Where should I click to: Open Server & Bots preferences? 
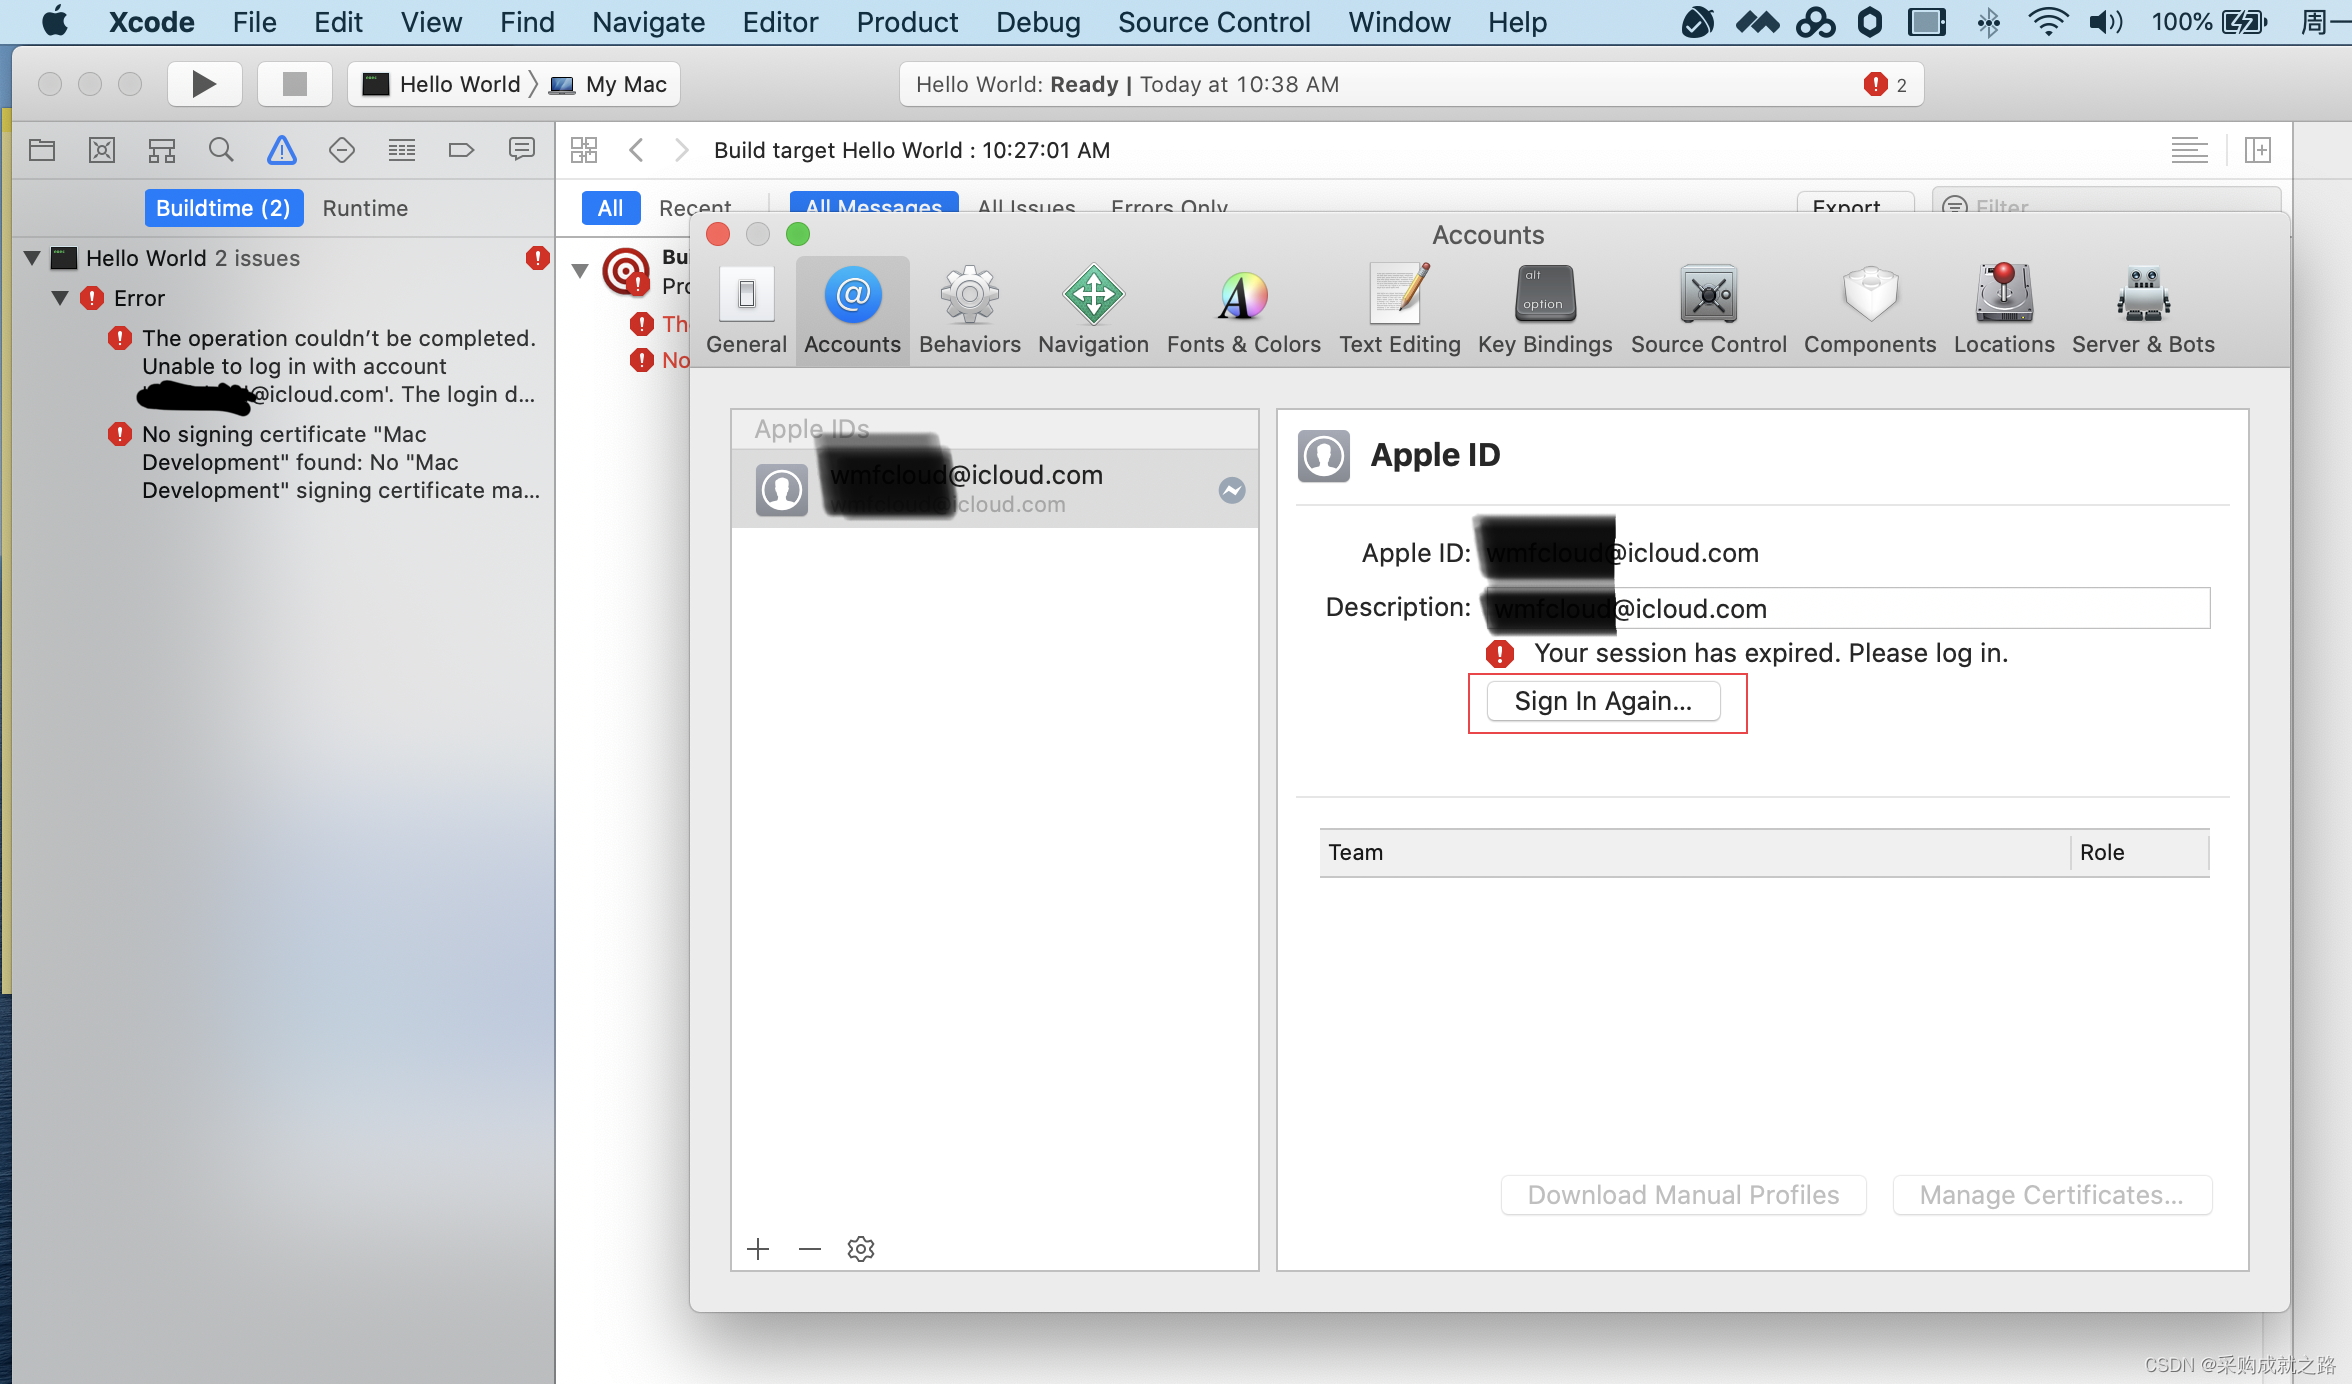pos(2143,310)
